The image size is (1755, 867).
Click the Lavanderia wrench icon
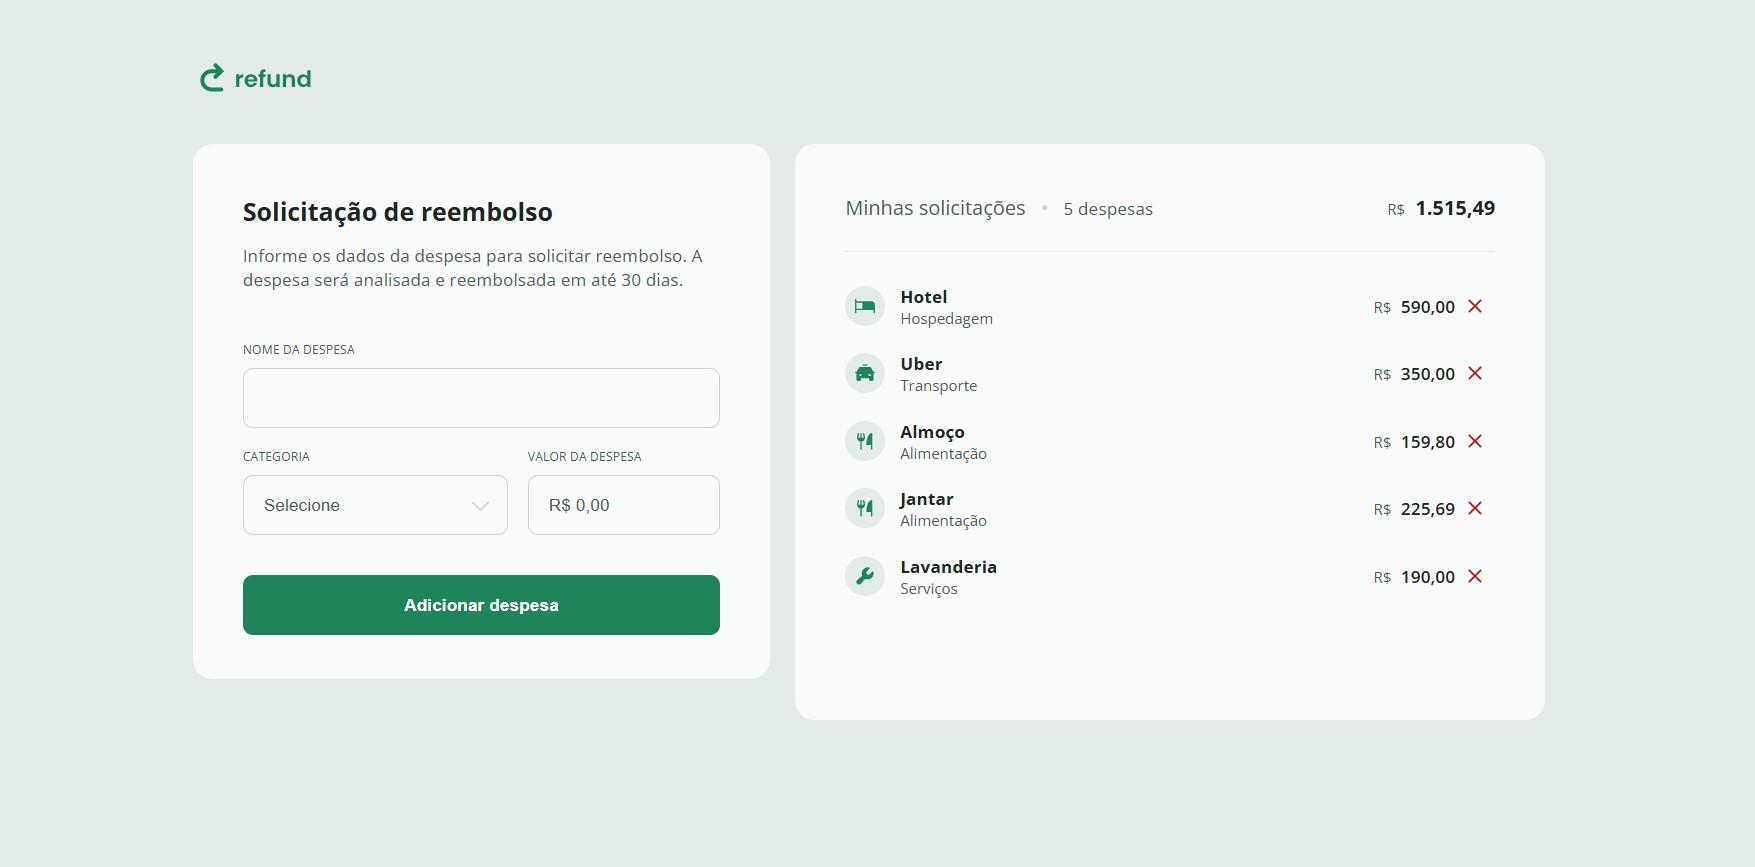(x=865, y=576)
